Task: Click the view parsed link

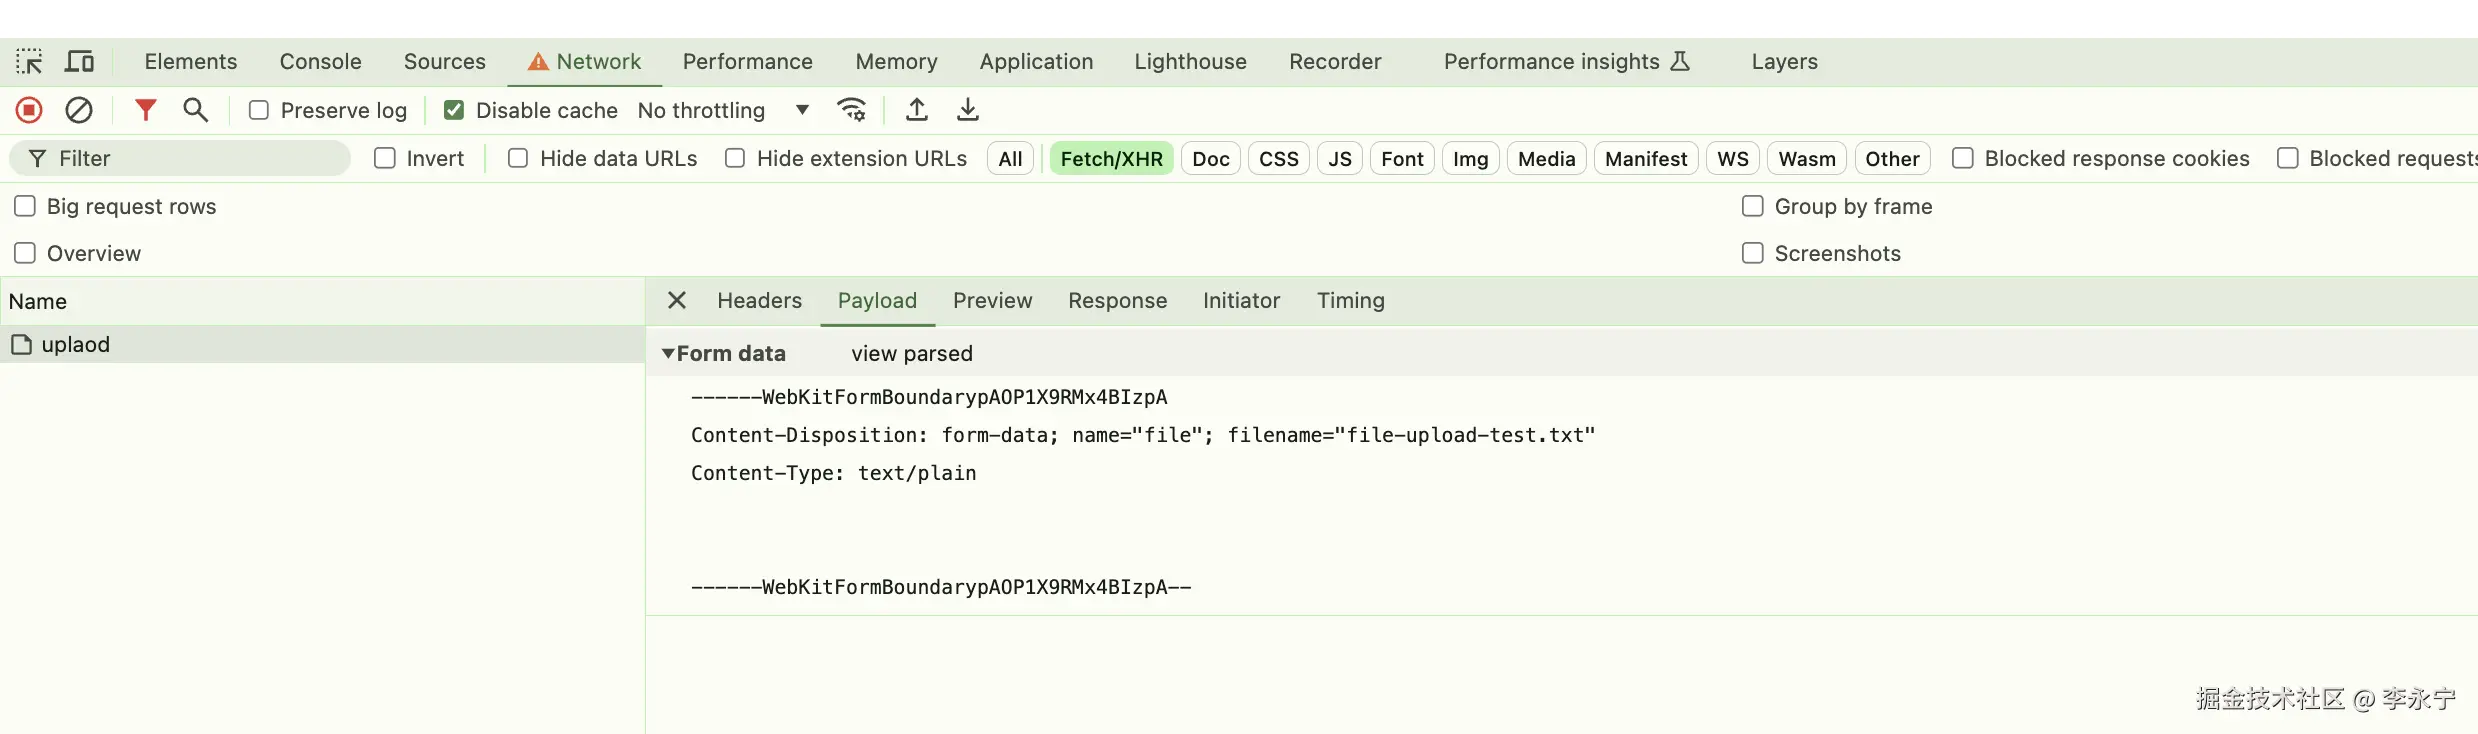Action: [911, 353]
